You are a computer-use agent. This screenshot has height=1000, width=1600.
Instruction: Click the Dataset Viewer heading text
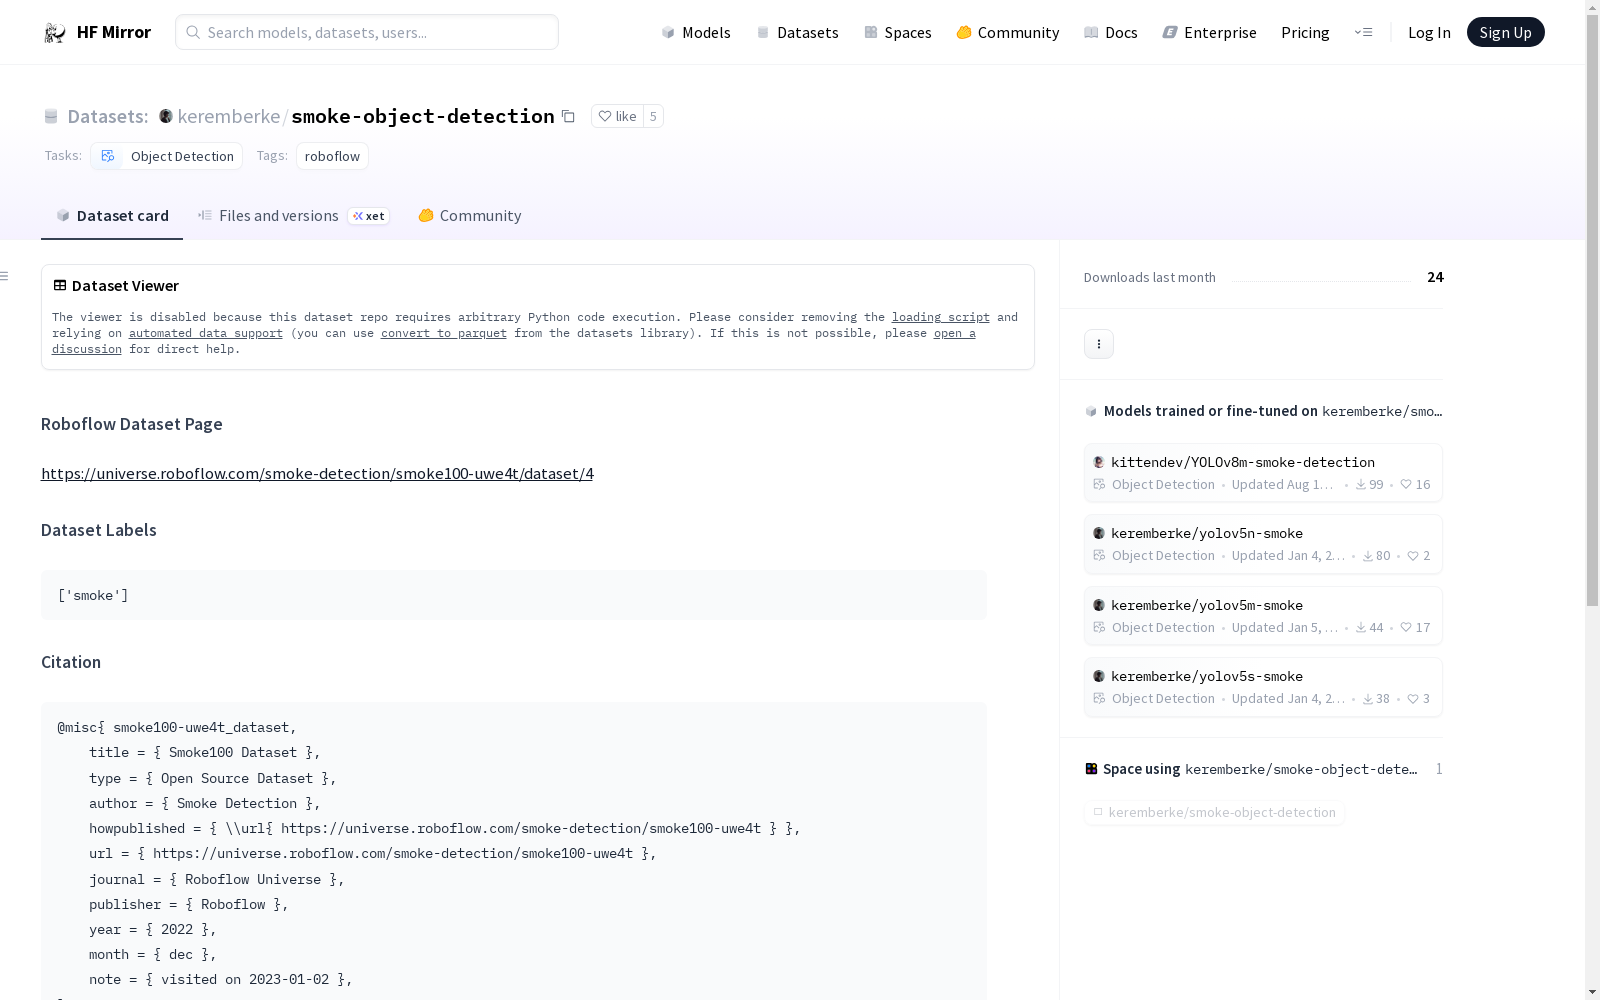click(x=125, y=285)
